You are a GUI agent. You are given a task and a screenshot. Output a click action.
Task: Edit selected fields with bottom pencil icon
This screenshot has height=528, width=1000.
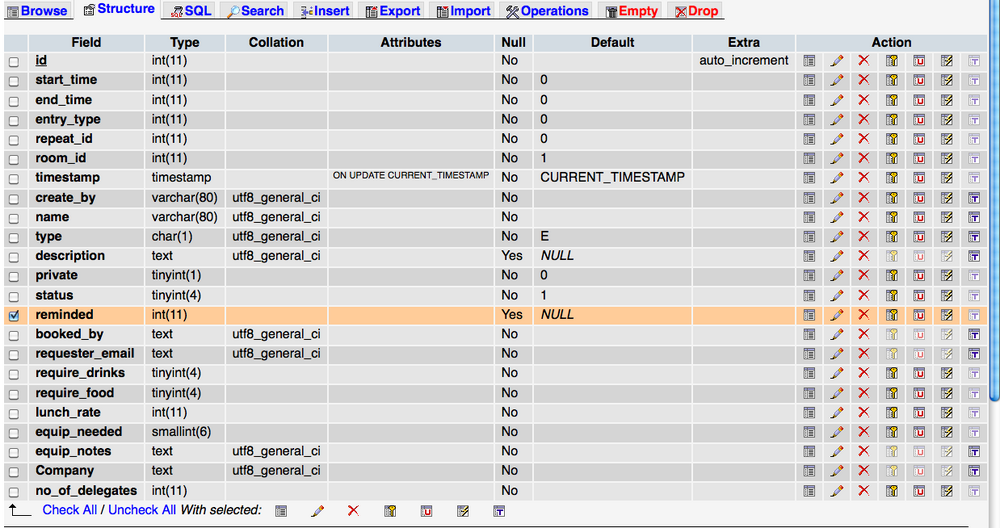317,511
